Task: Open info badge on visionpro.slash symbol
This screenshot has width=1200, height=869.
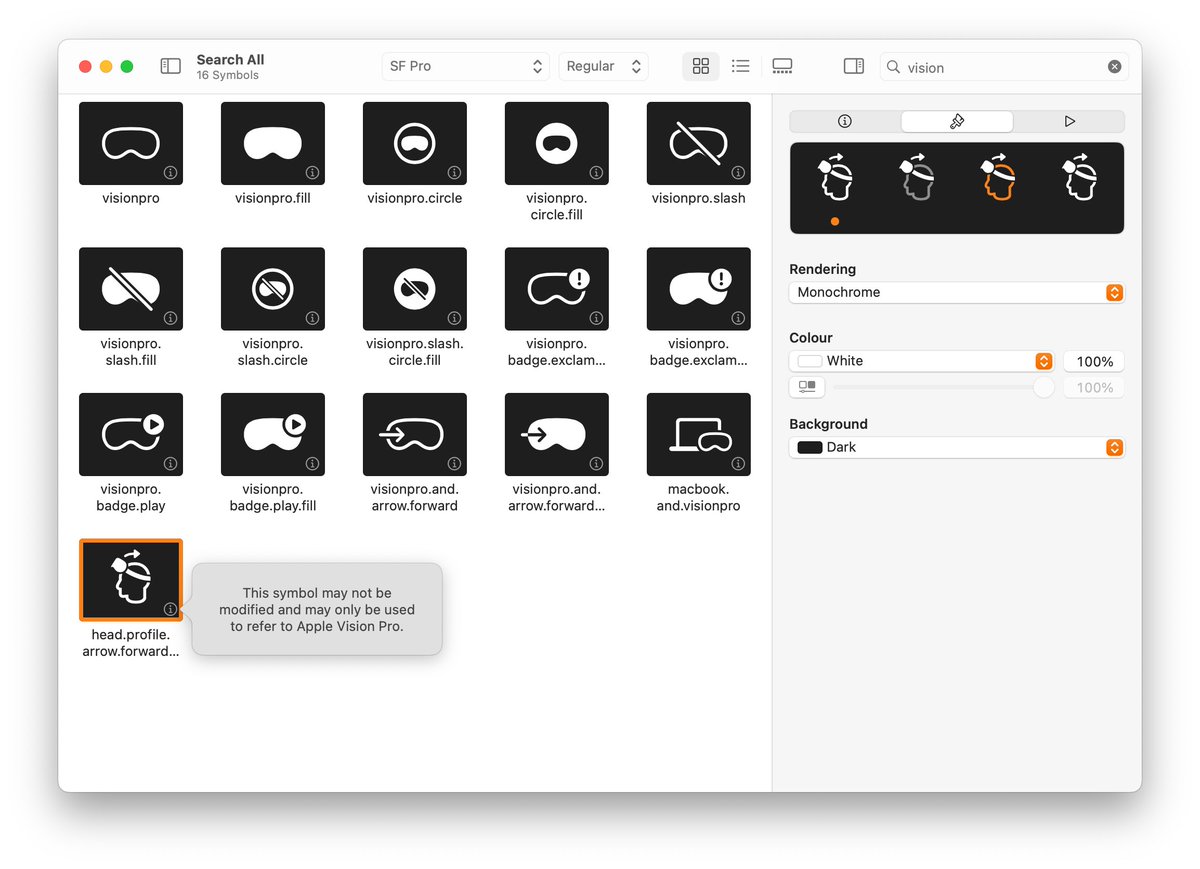Action: (x=738, y=172)
